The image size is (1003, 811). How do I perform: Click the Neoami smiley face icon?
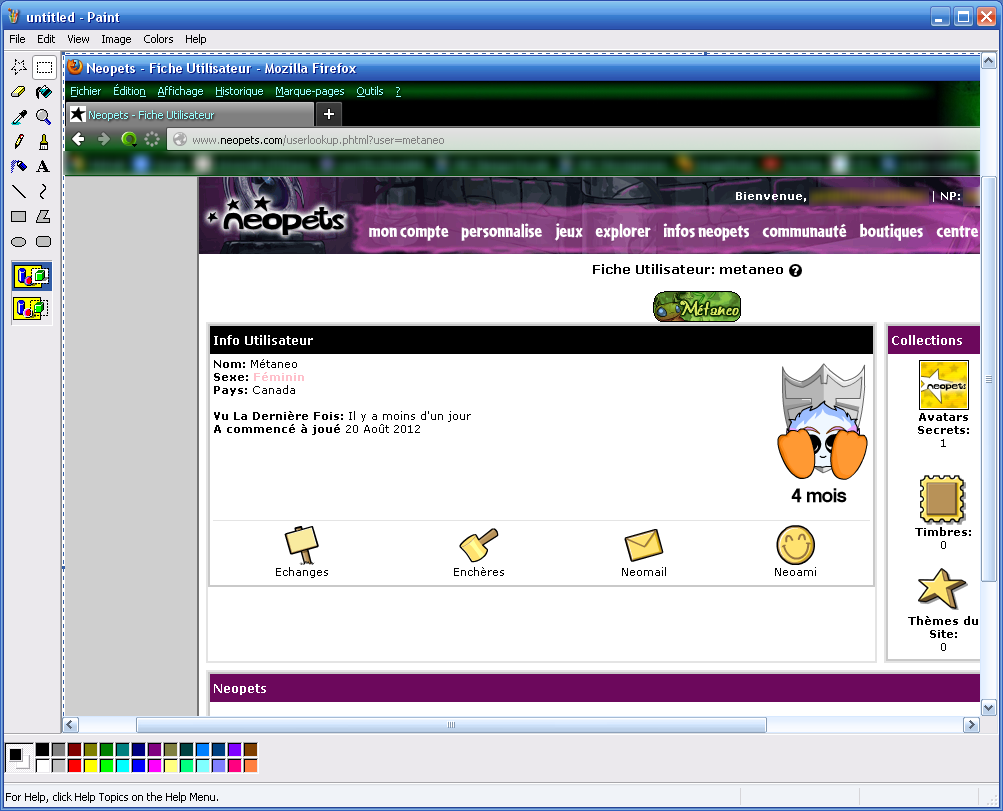click(795, 545)
